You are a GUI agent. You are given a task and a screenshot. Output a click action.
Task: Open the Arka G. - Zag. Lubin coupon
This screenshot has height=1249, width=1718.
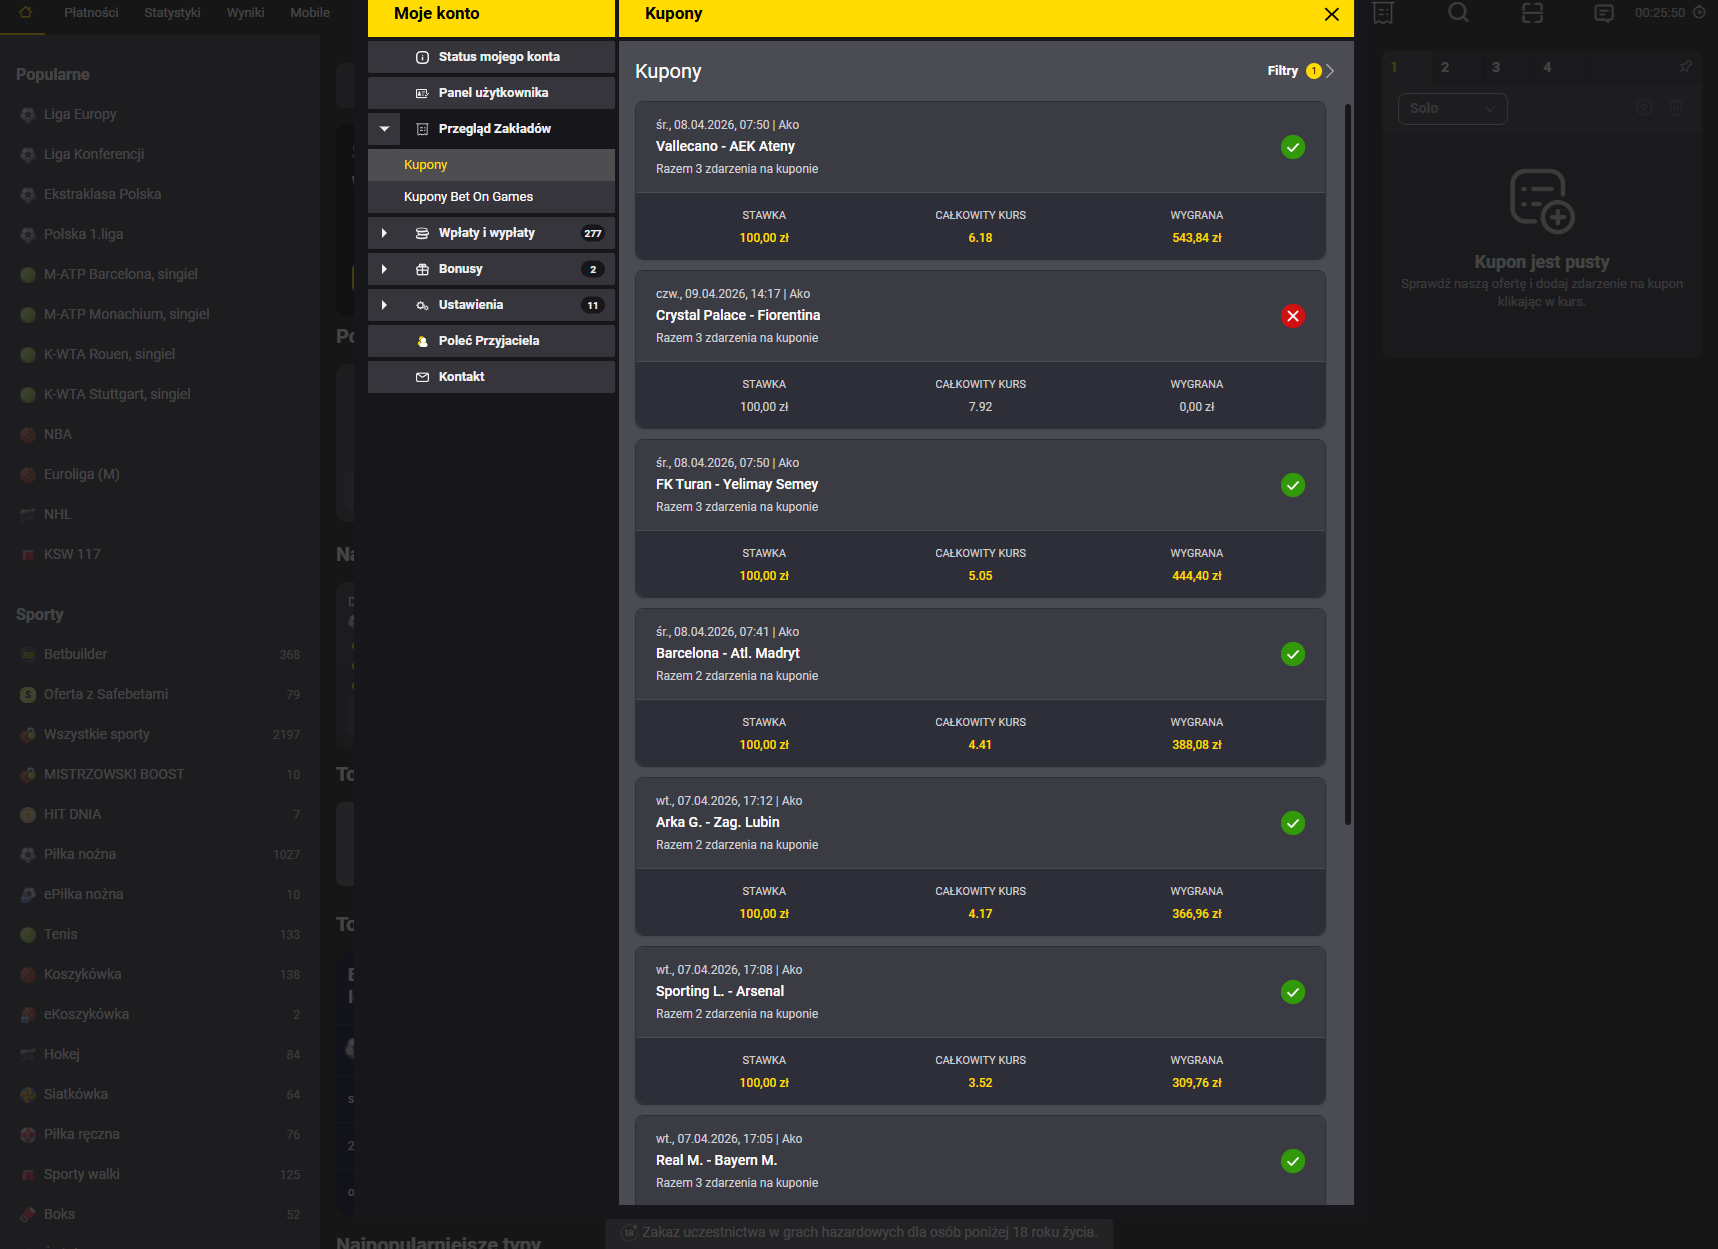pyautogui.click(x=980, y=857)
